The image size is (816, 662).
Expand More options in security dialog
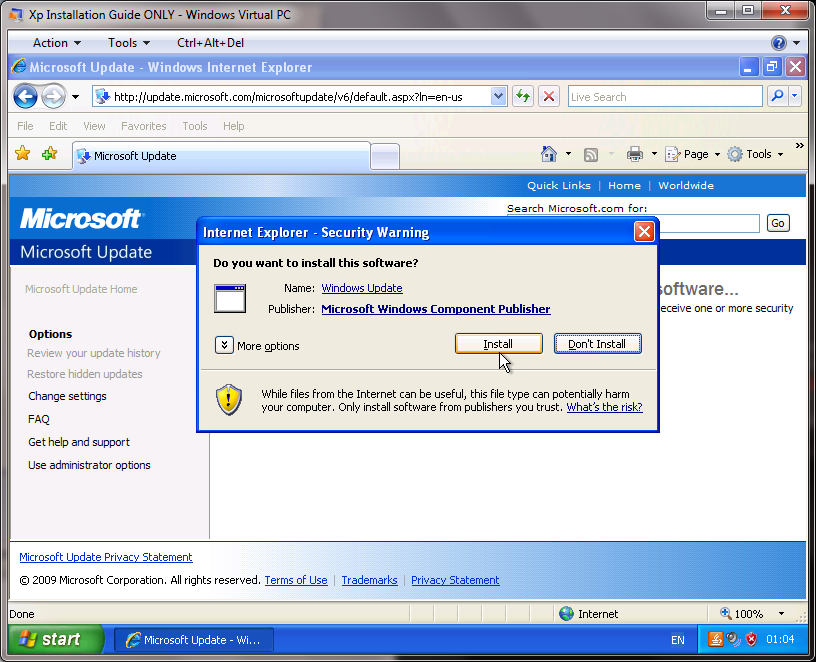(x=224, y=345)
